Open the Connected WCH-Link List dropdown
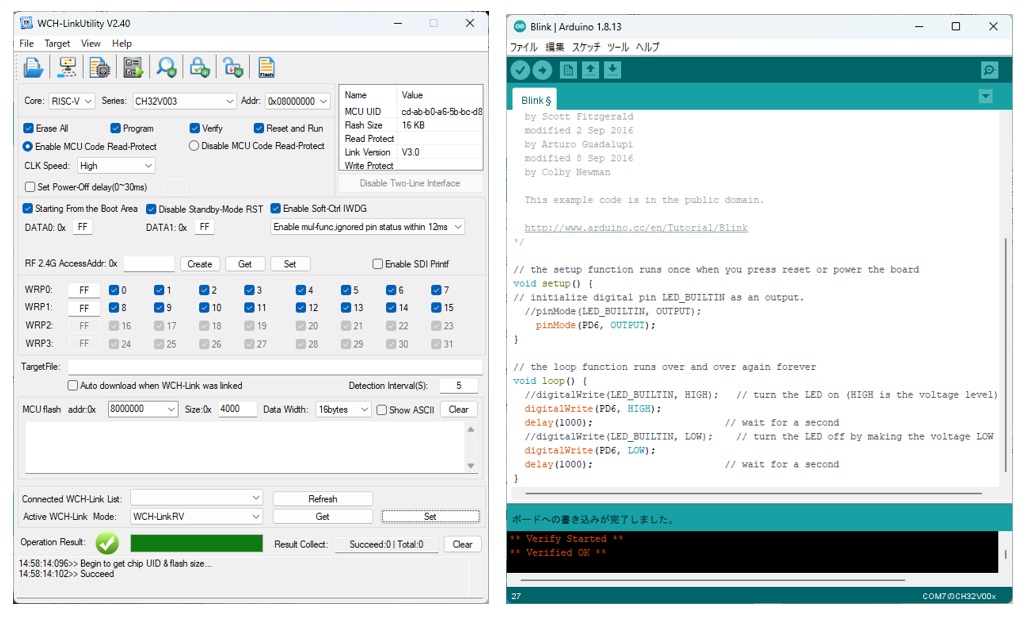 (196, 499)
